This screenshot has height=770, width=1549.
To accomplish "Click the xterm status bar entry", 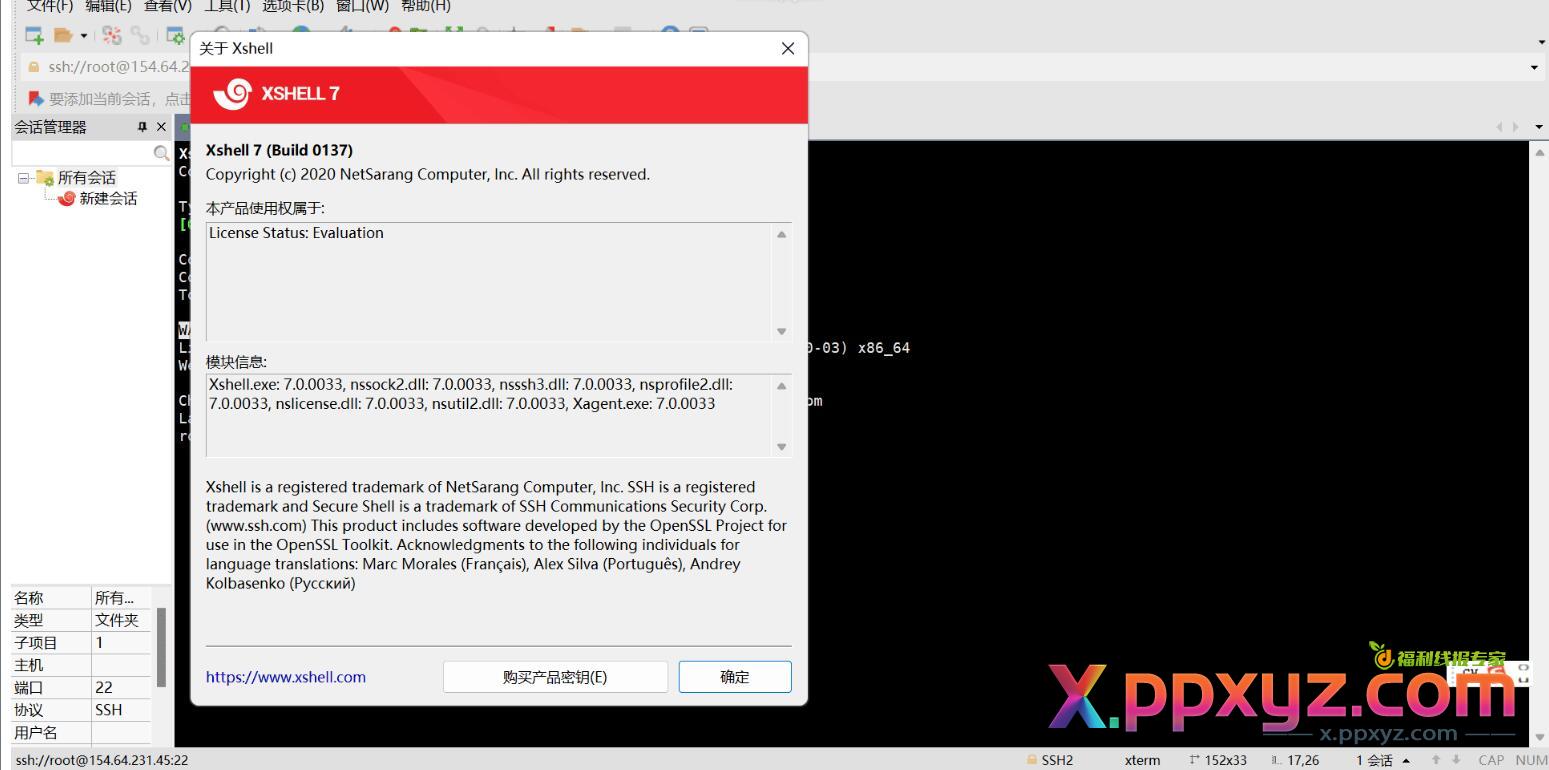I will pyautogui.click(x=1142, y=760).
